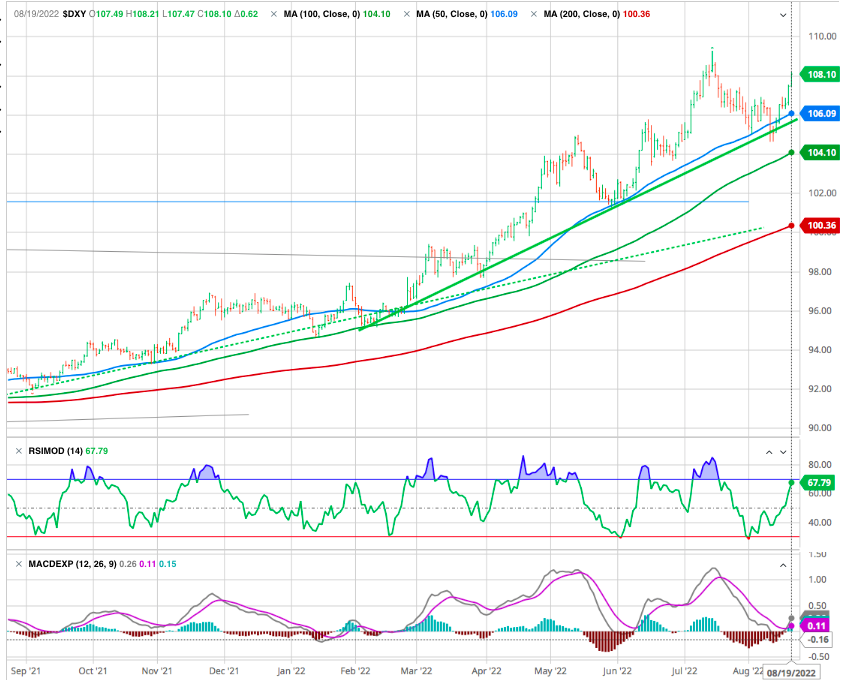The image size is (848, 685).
Task: Remove the RSIMOD (14) indicator pane
Action: [x=19, y=451]
